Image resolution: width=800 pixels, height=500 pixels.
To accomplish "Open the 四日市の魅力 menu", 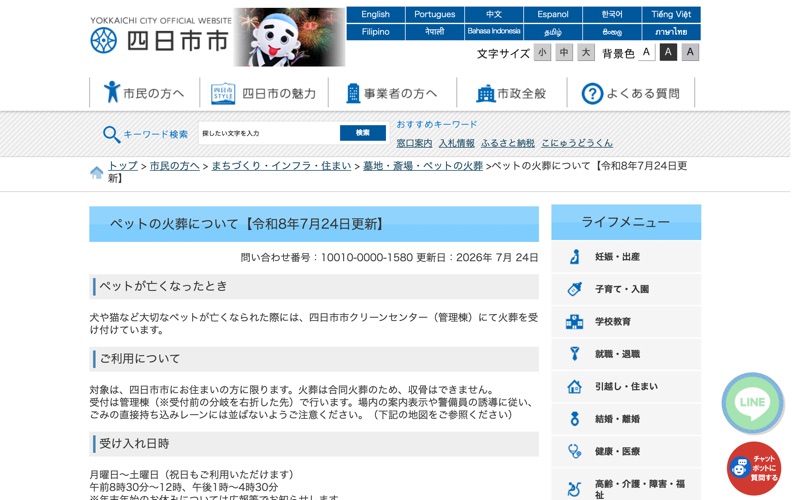I will 264,93.
